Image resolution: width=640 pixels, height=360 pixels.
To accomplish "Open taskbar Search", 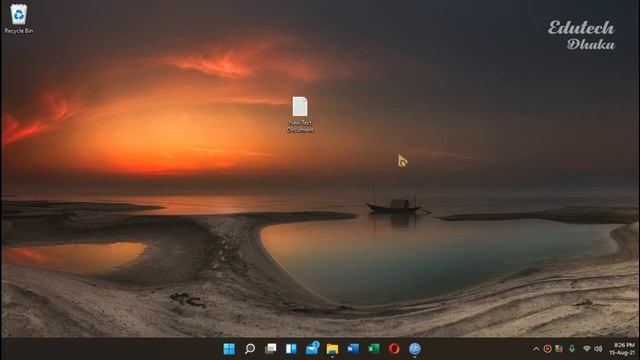I will [250, 349].
